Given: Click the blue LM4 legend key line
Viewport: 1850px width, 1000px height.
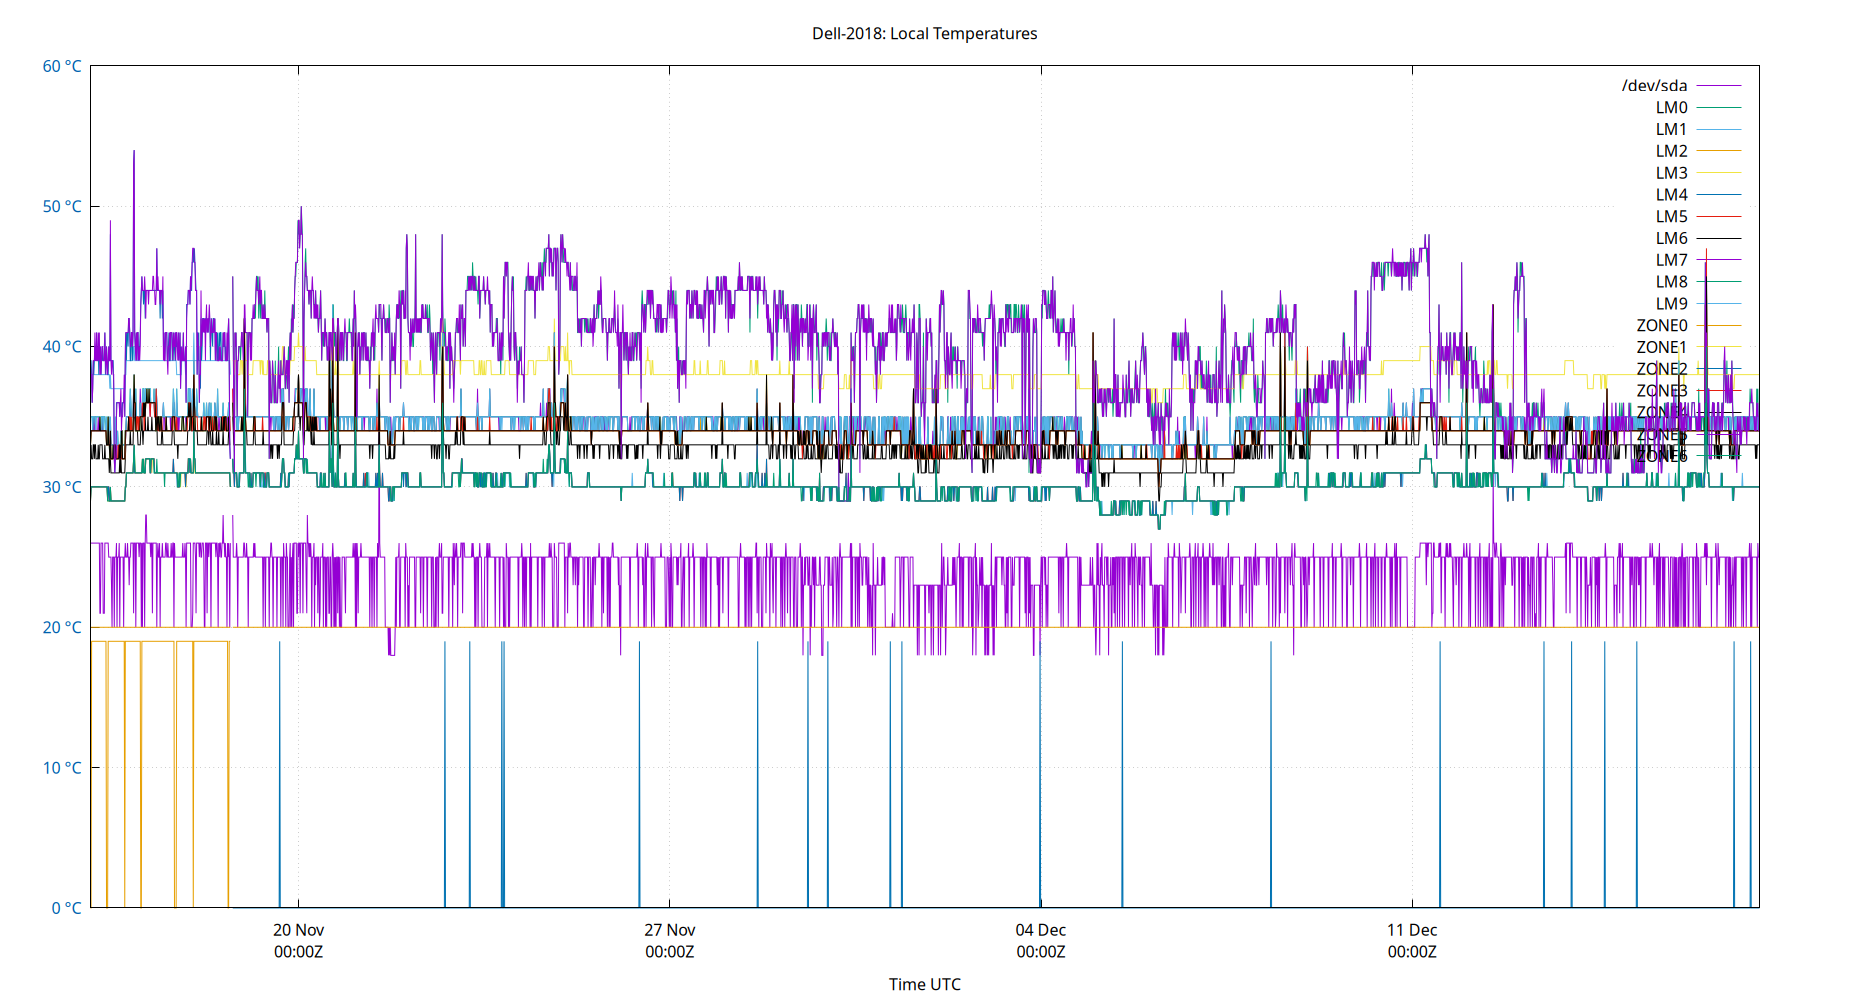Looking at the screenshot, I should (x=1720, y=194).
